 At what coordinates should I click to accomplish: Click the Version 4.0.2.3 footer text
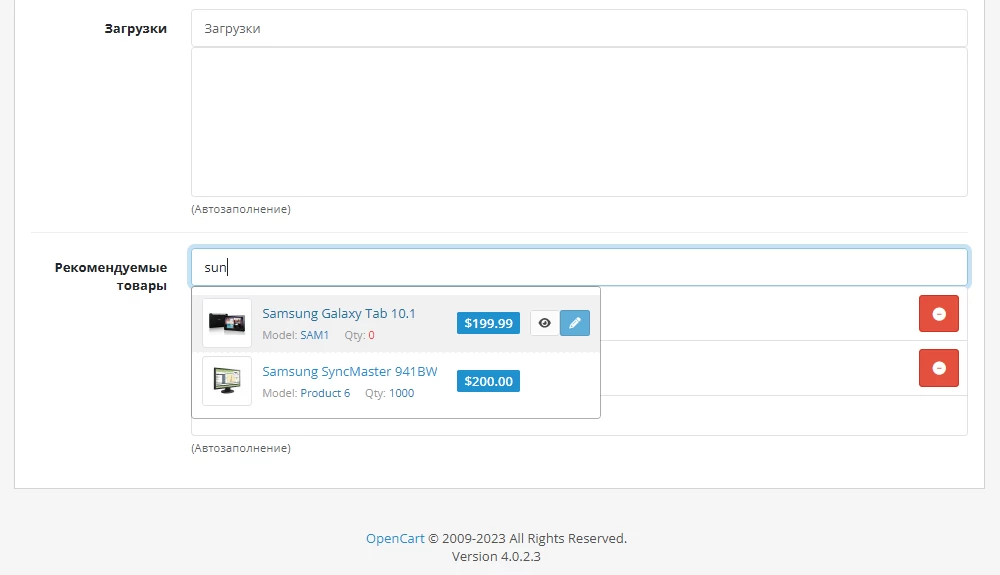click(496, 557)
